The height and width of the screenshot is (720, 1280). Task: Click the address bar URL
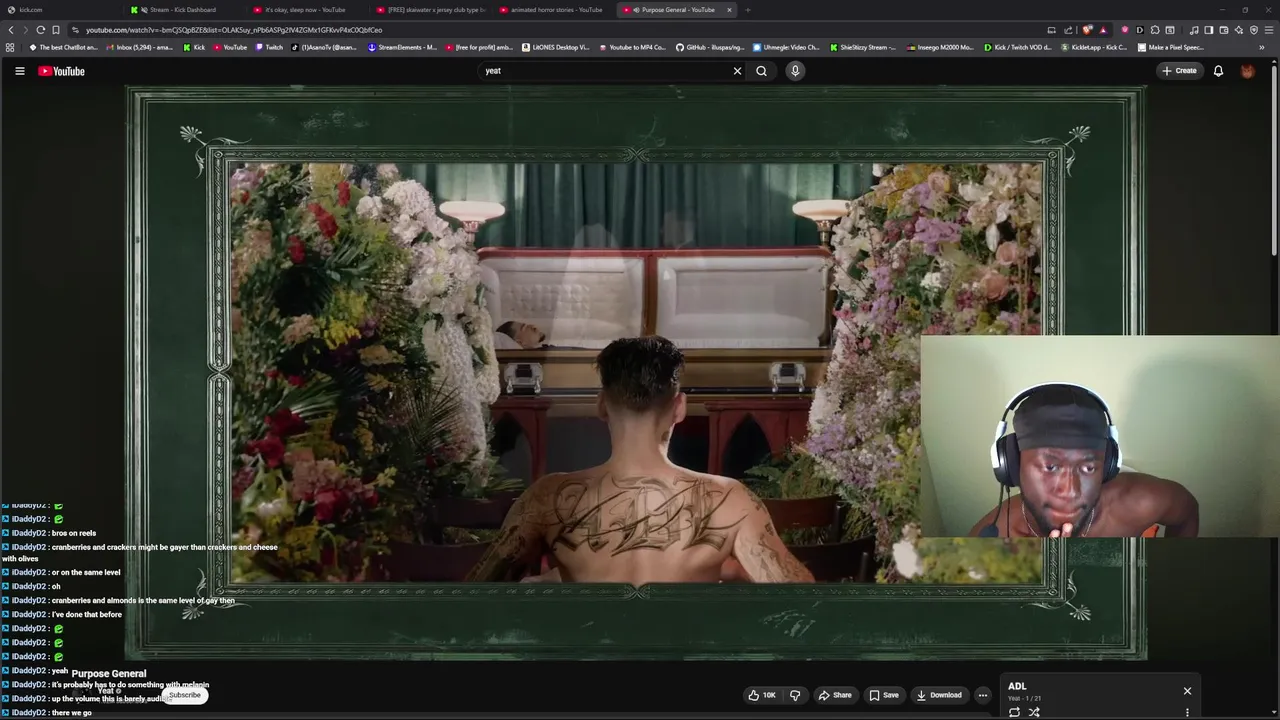tap(234, 30)
